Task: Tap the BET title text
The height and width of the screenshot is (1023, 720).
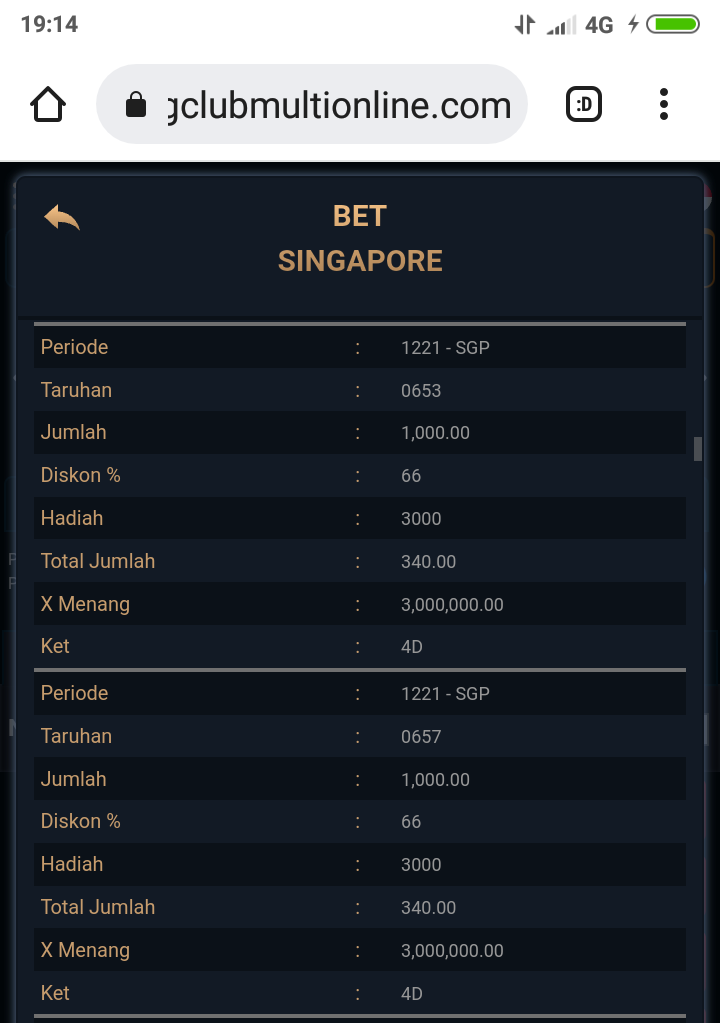Action: coord(360,216)
